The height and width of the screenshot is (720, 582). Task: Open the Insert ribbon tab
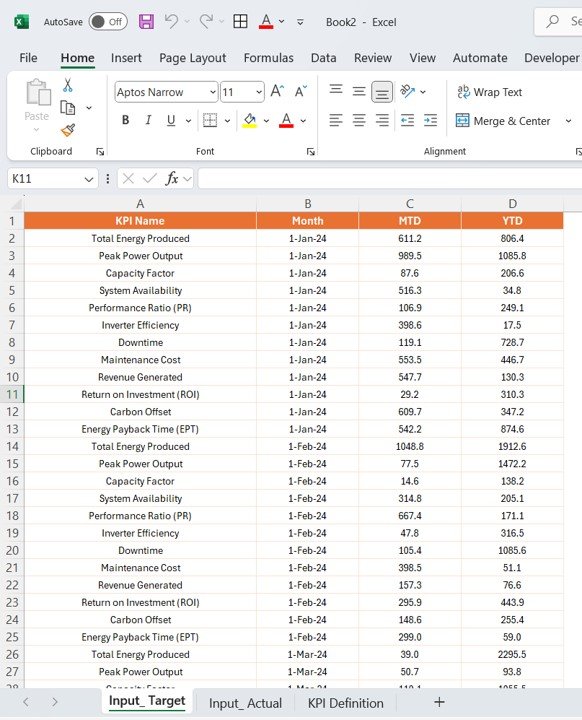click(126, 58)
